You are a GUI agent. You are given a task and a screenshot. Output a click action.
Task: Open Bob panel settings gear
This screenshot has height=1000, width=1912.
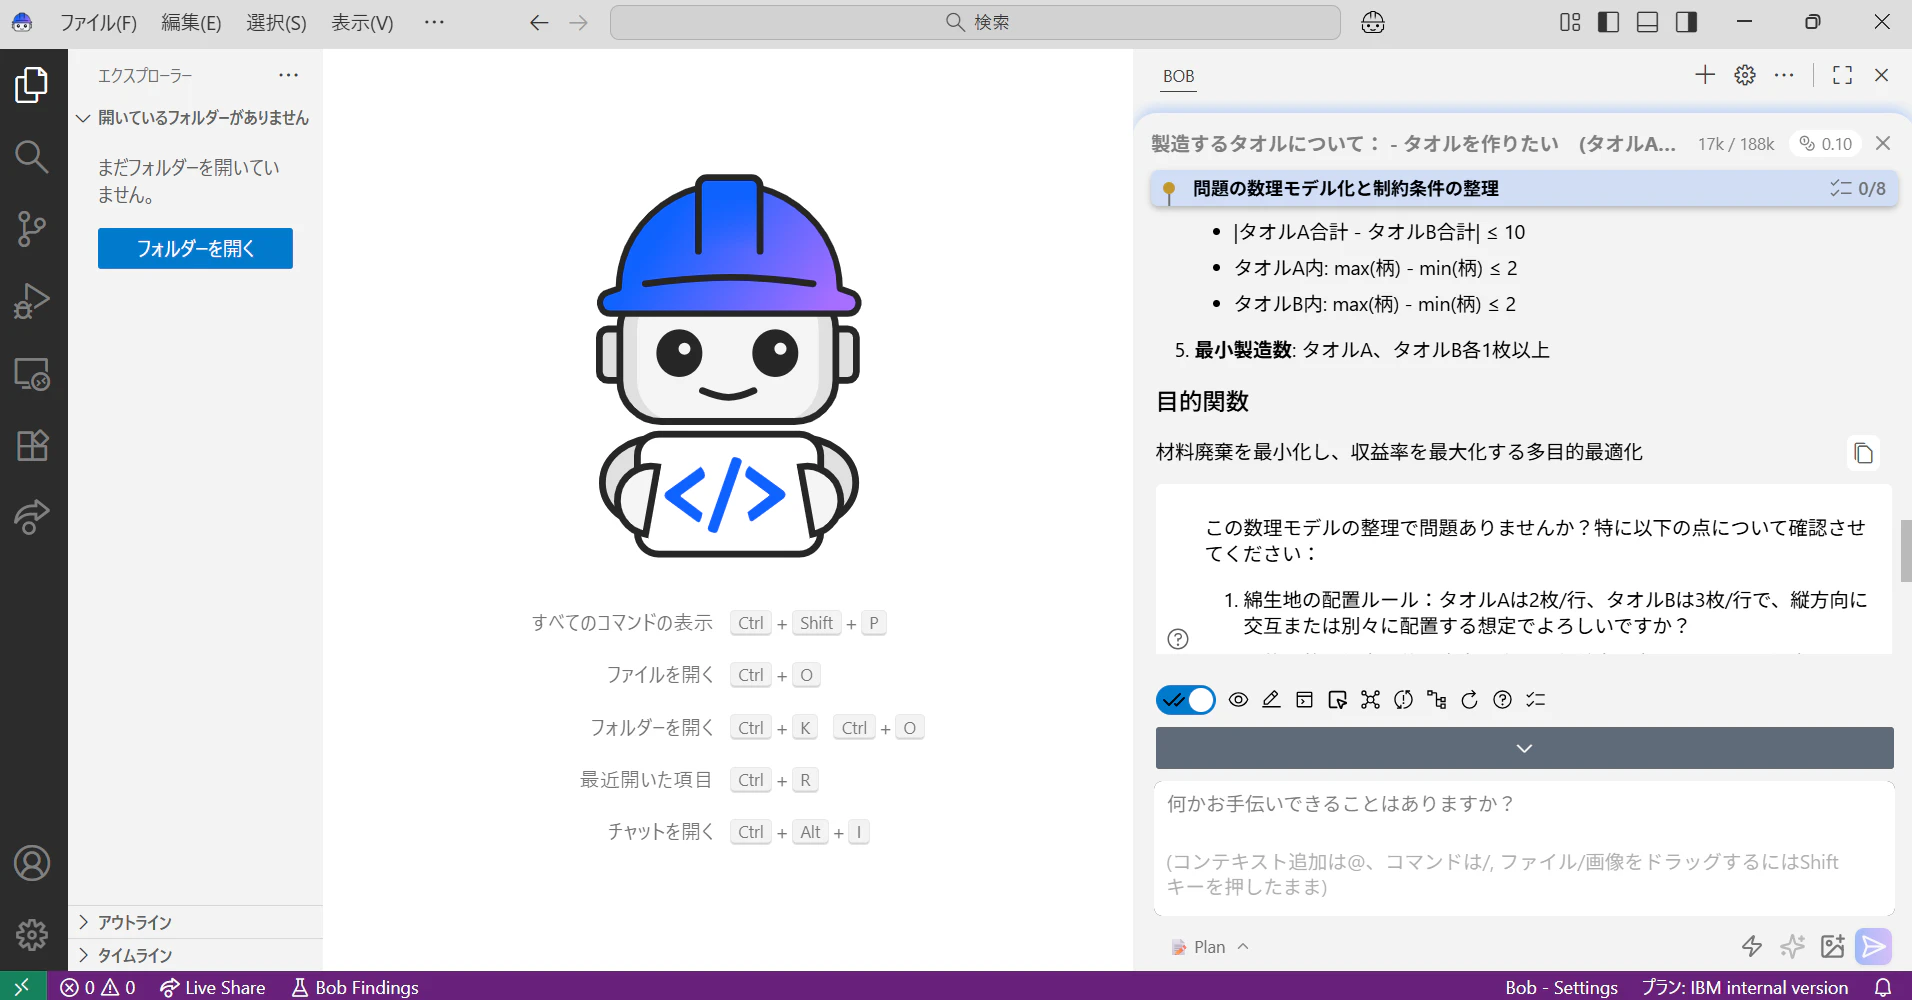tap(1745, 75)
